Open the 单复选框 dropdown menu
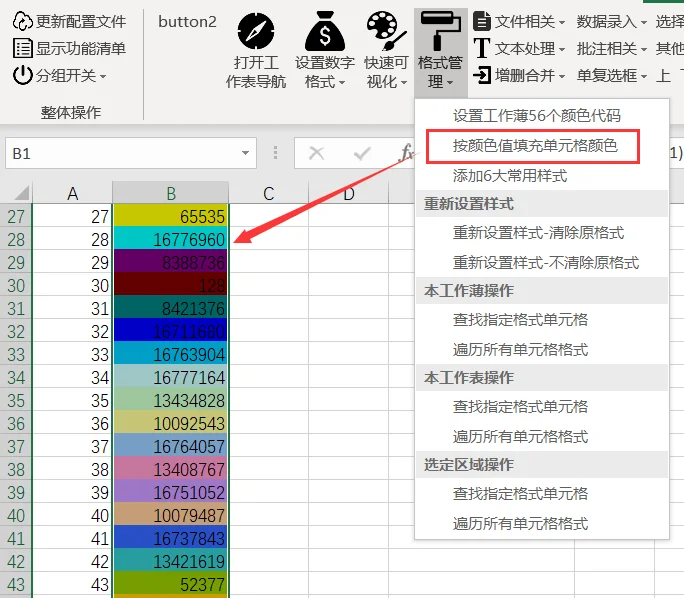Viewport: 684px width, 598px height. click(x=612, y=76)
